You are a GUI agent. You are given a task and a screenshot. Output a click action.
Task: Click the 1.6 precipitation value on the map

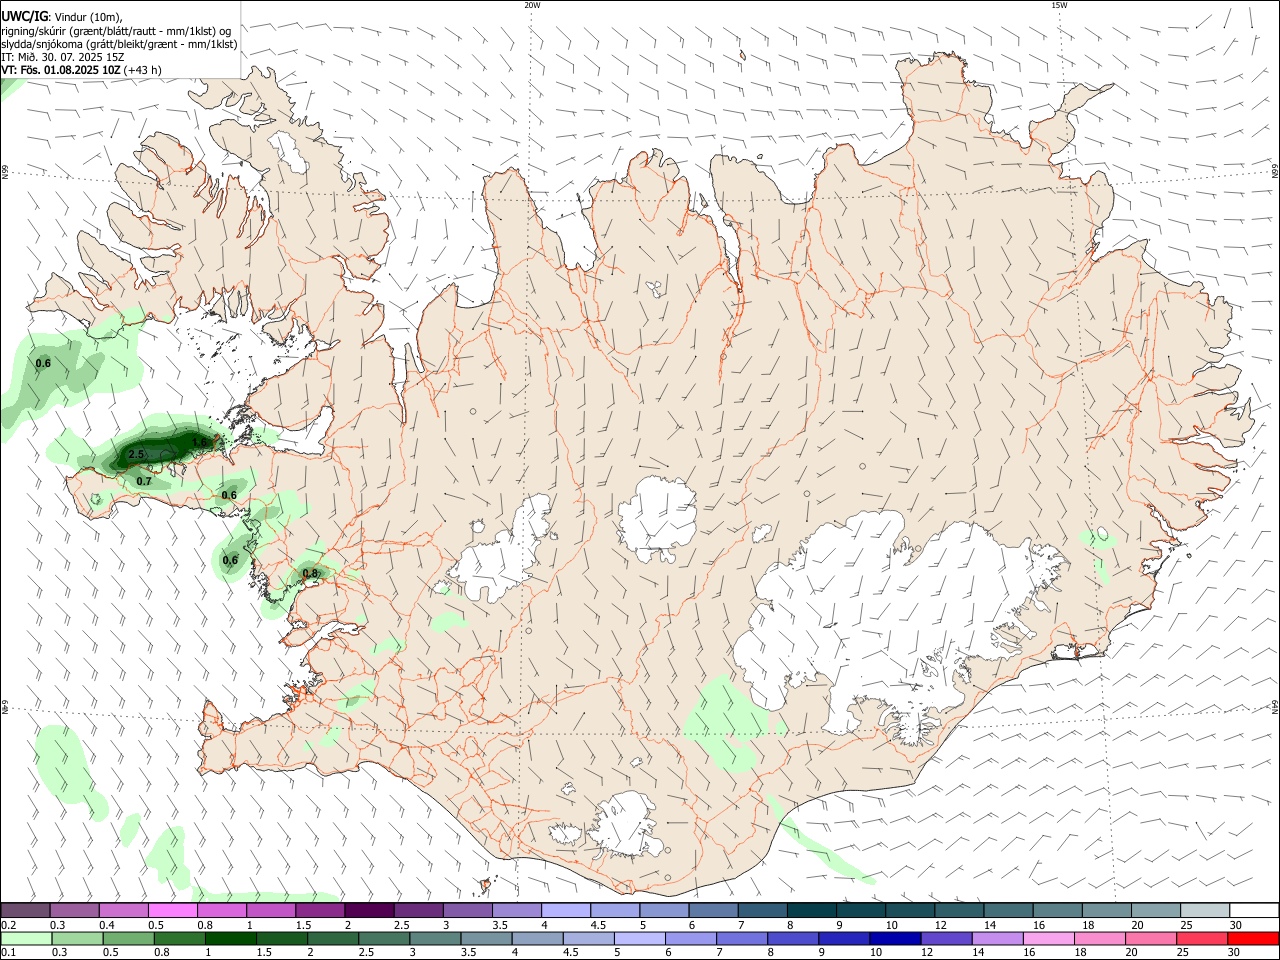[x=200, y=442]
